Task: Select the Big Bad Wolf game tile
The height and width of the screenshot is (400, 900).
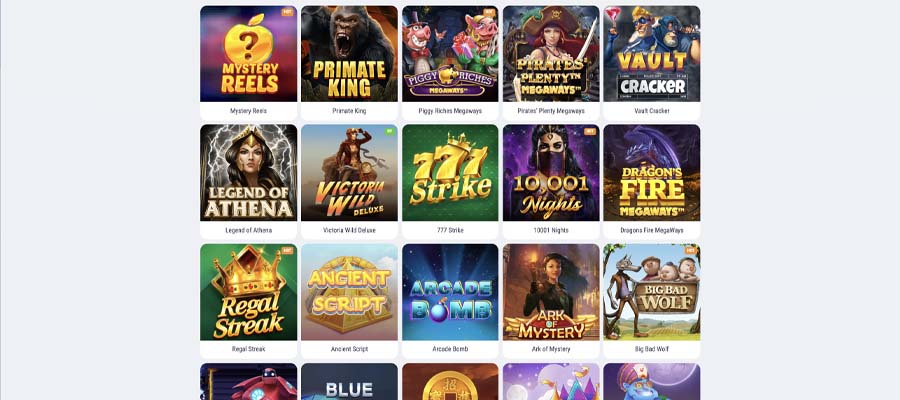Action: tap(651, 292)
